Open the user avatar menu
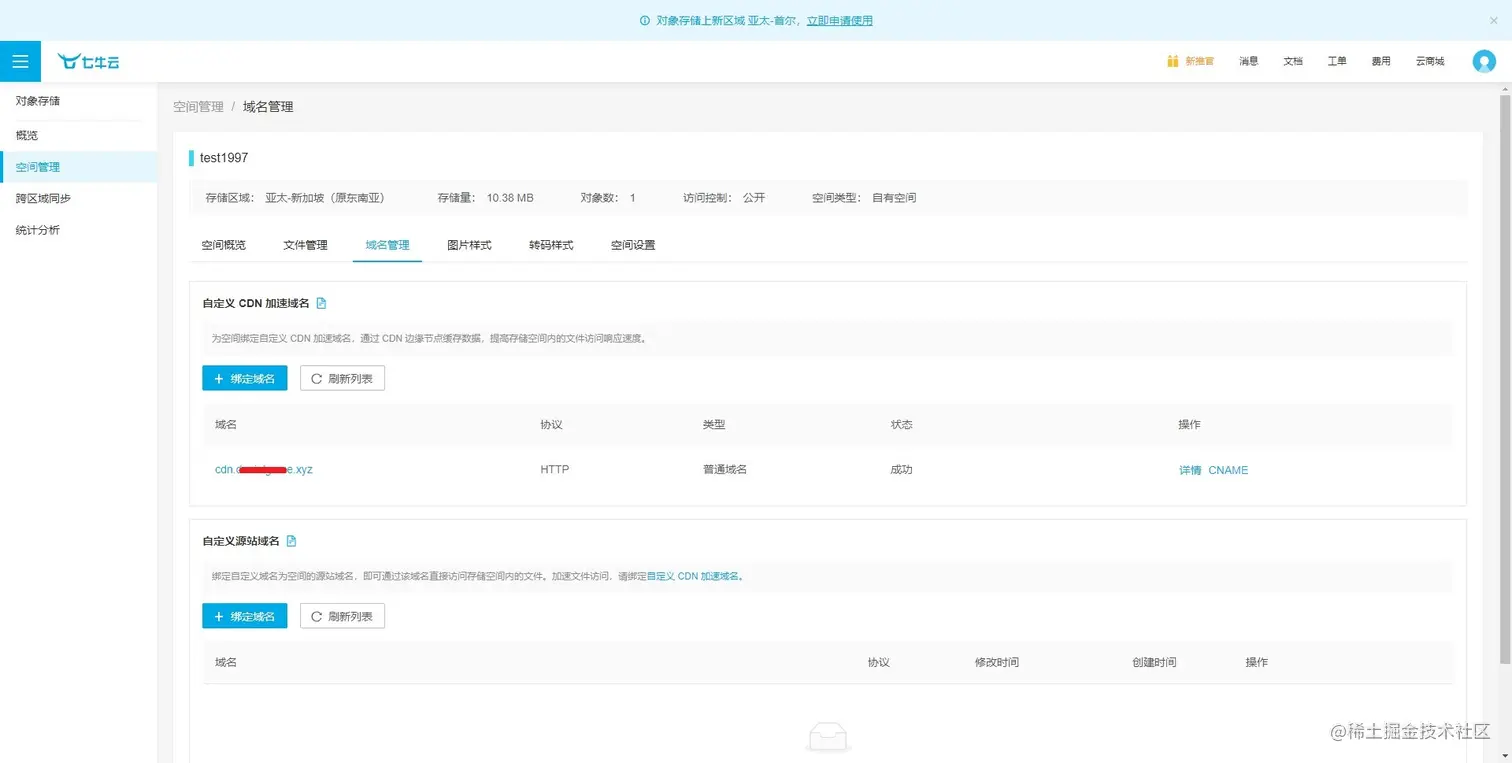 (x=1484, y=61)
